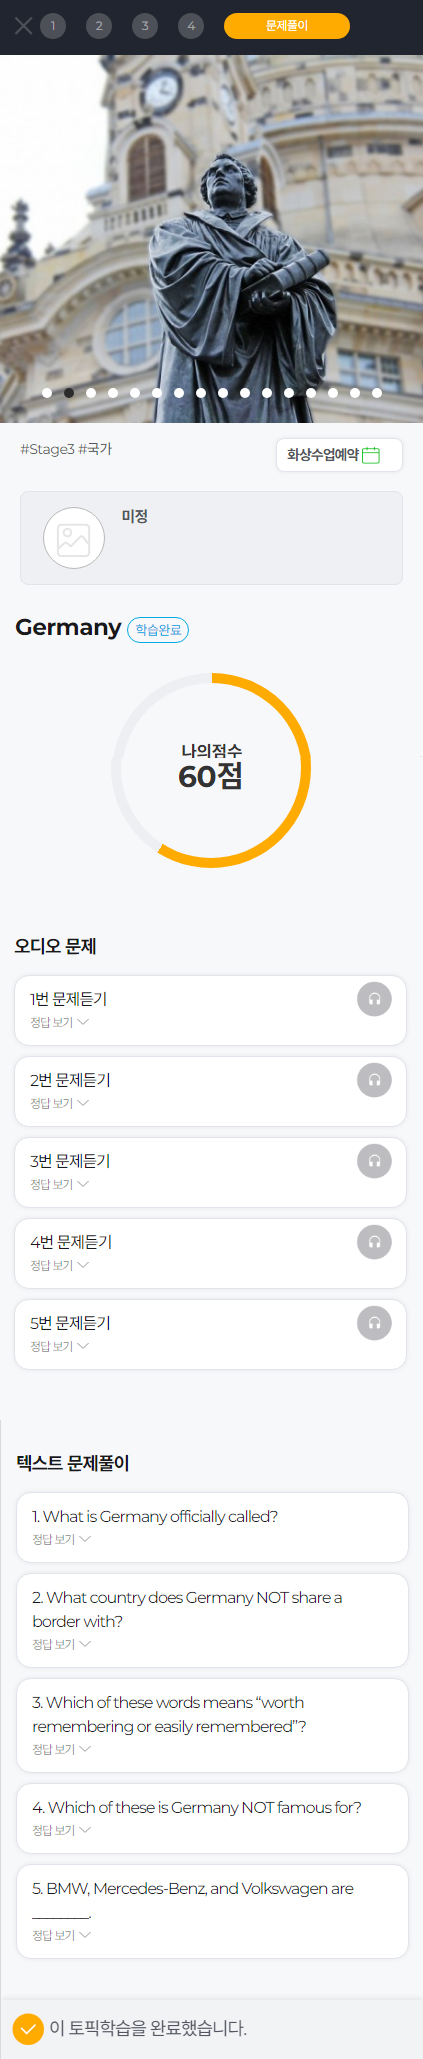Play audio for 1번 문제듣기
This screenshot has height=2059, width=423.
click(x=374, y=999)
